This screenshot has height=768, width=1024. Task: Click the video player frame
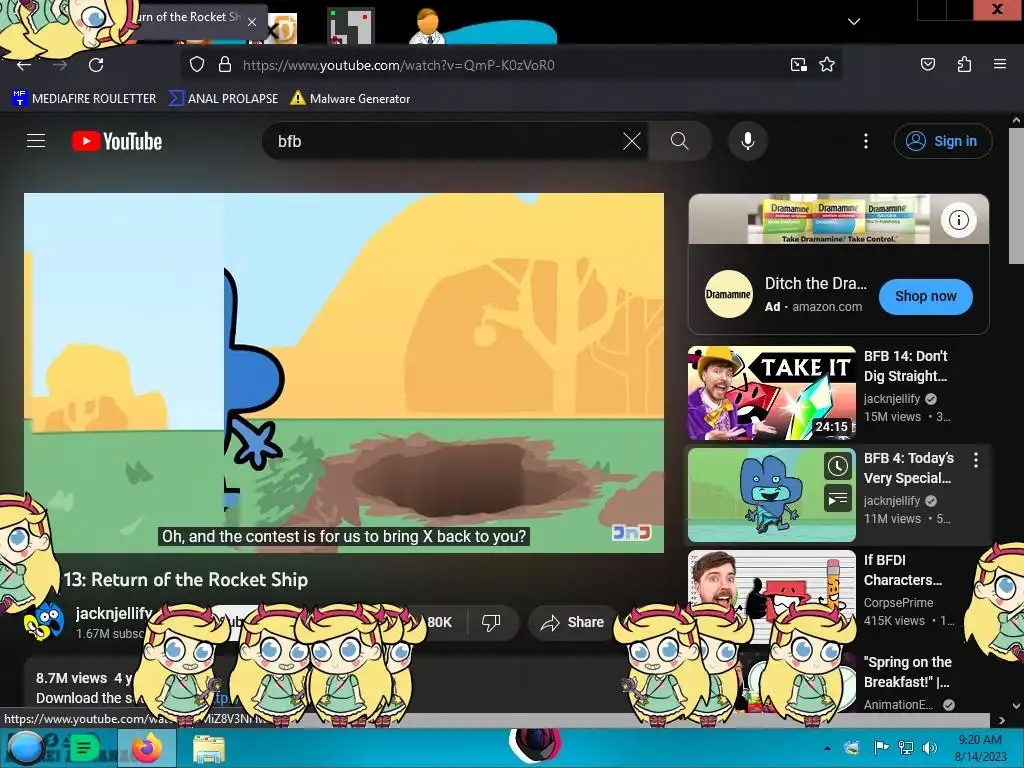344,373
